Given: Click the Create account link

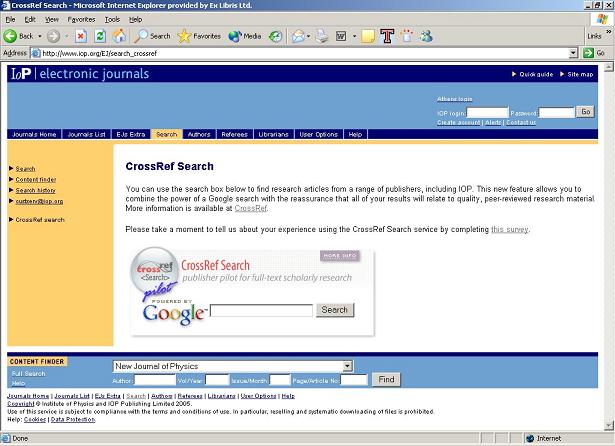Looking at the screenshot, I should coord(459,122).
